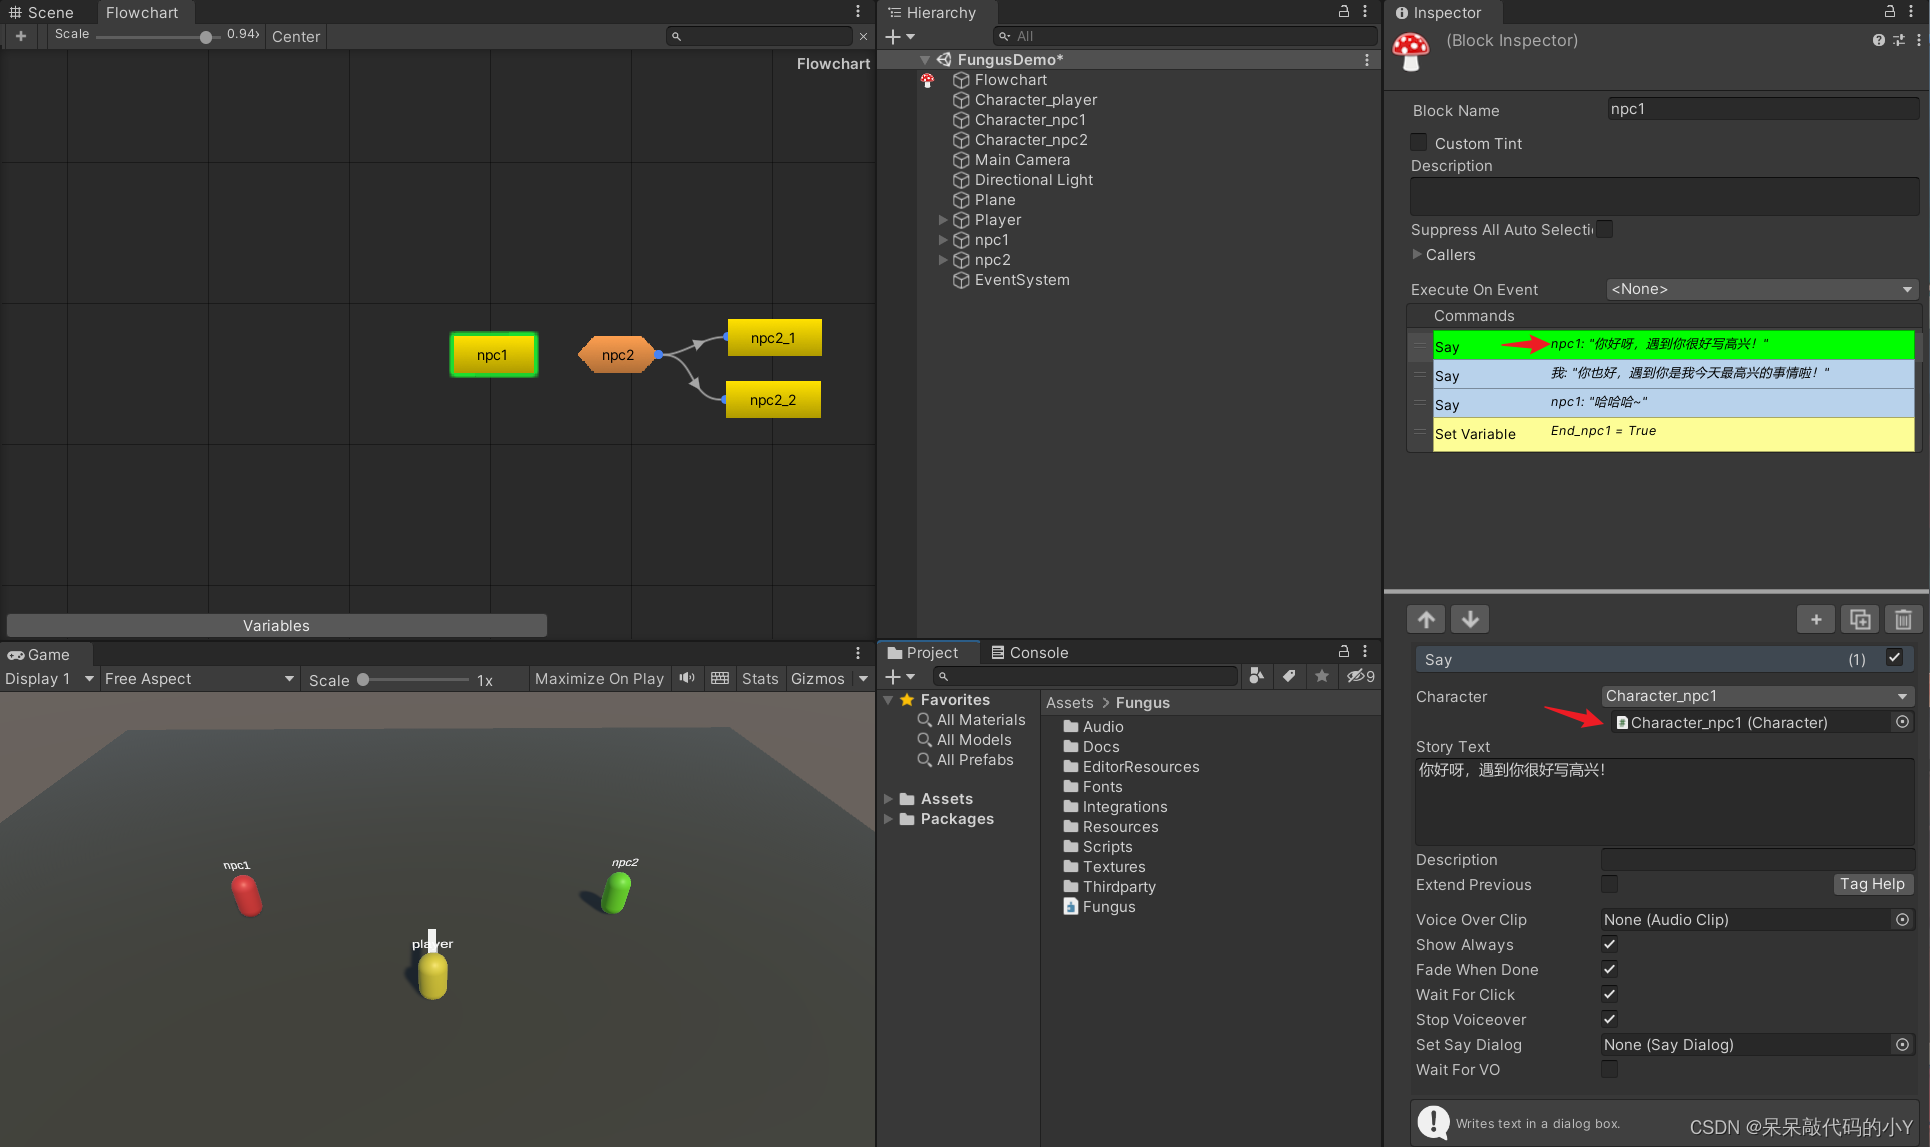The width and height of the screenshot is (1930, 1147).
Task: Click the Fungus mushroom icon in the Hierarchy
Action: tap(927, 80)
